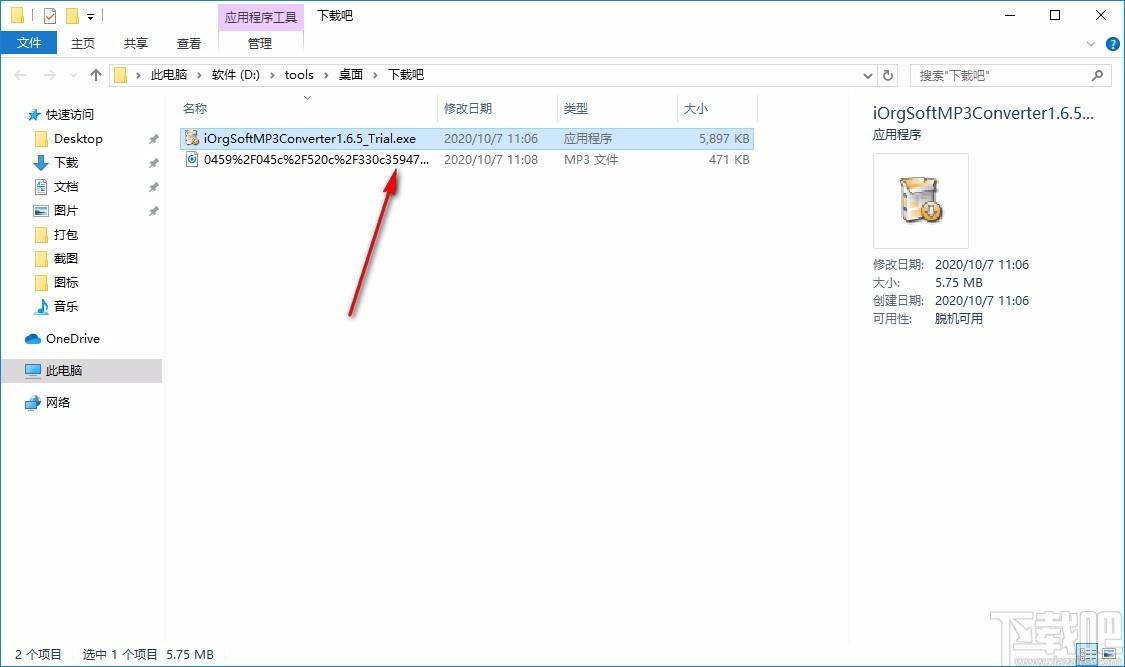
Task: Click the preview thumbnail in details pane
Action: click(921, 201)
